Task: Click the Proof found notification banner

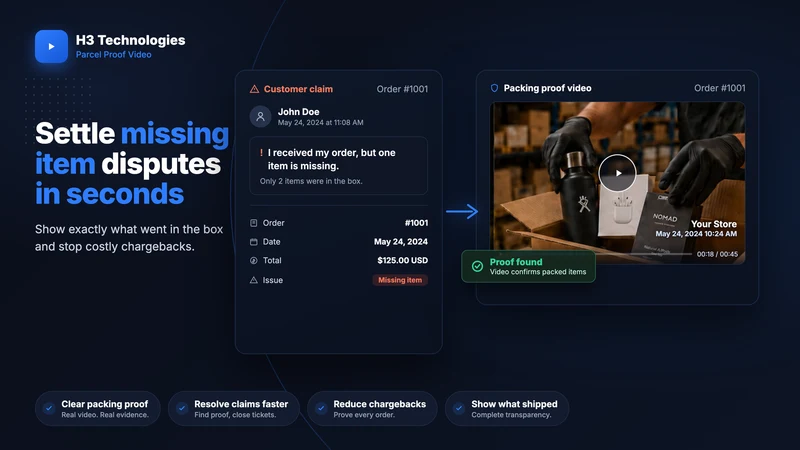Action: (528, 266)
